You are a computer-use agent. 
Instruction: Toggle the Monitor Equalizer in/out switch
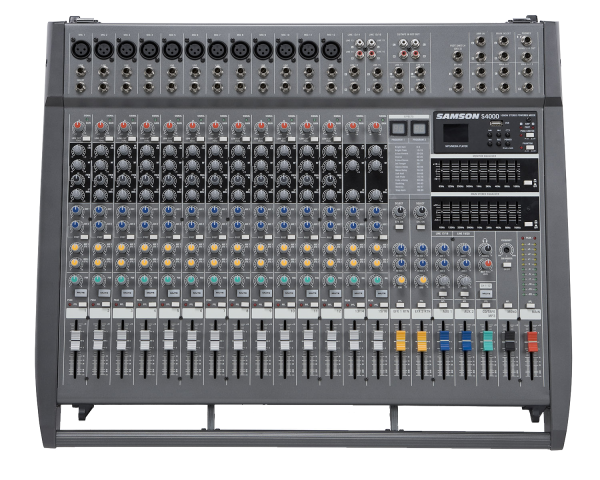pyautogui.click(x=528, y=183)
